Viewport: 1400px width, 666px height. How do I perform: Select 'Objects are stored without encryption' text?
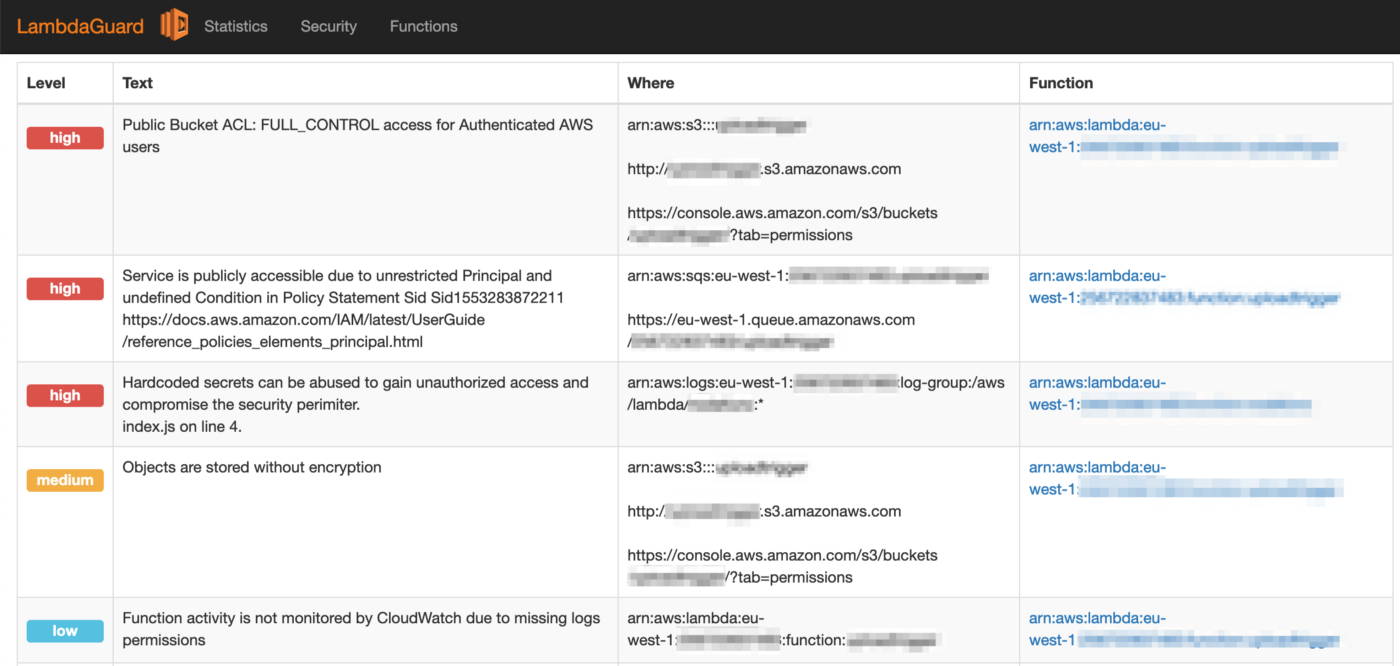252,467
